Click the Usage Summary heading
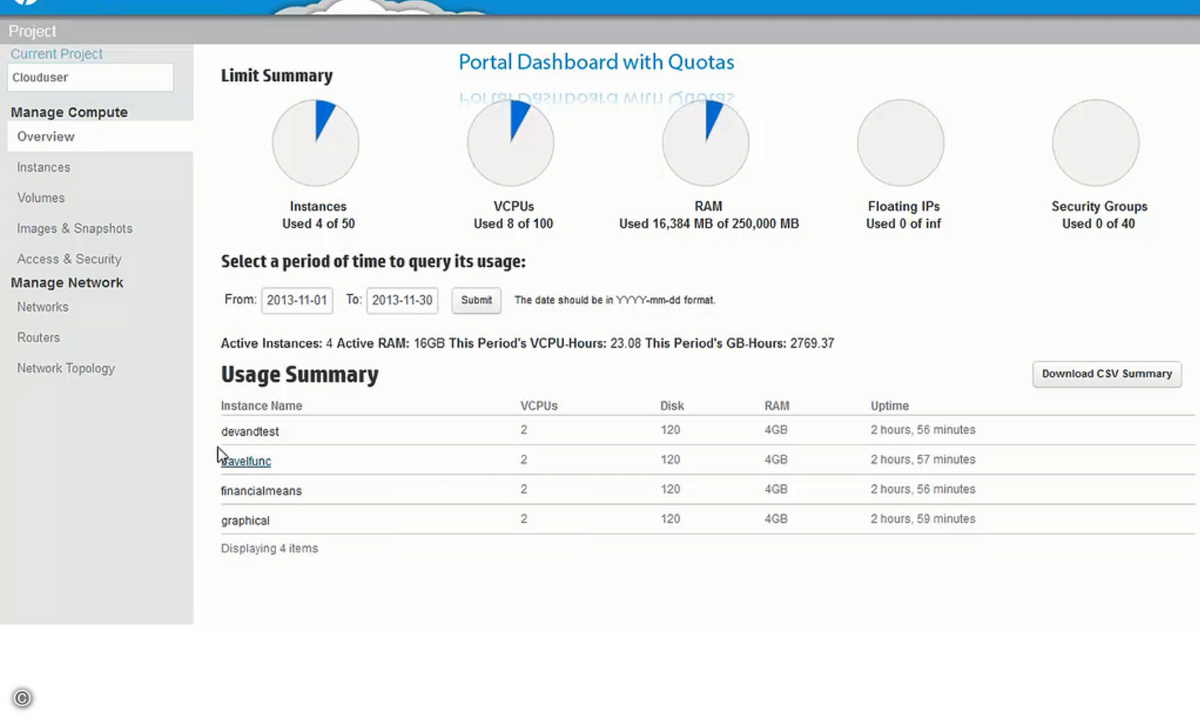This screenshot has height=720, width=1200. point(299,375)
